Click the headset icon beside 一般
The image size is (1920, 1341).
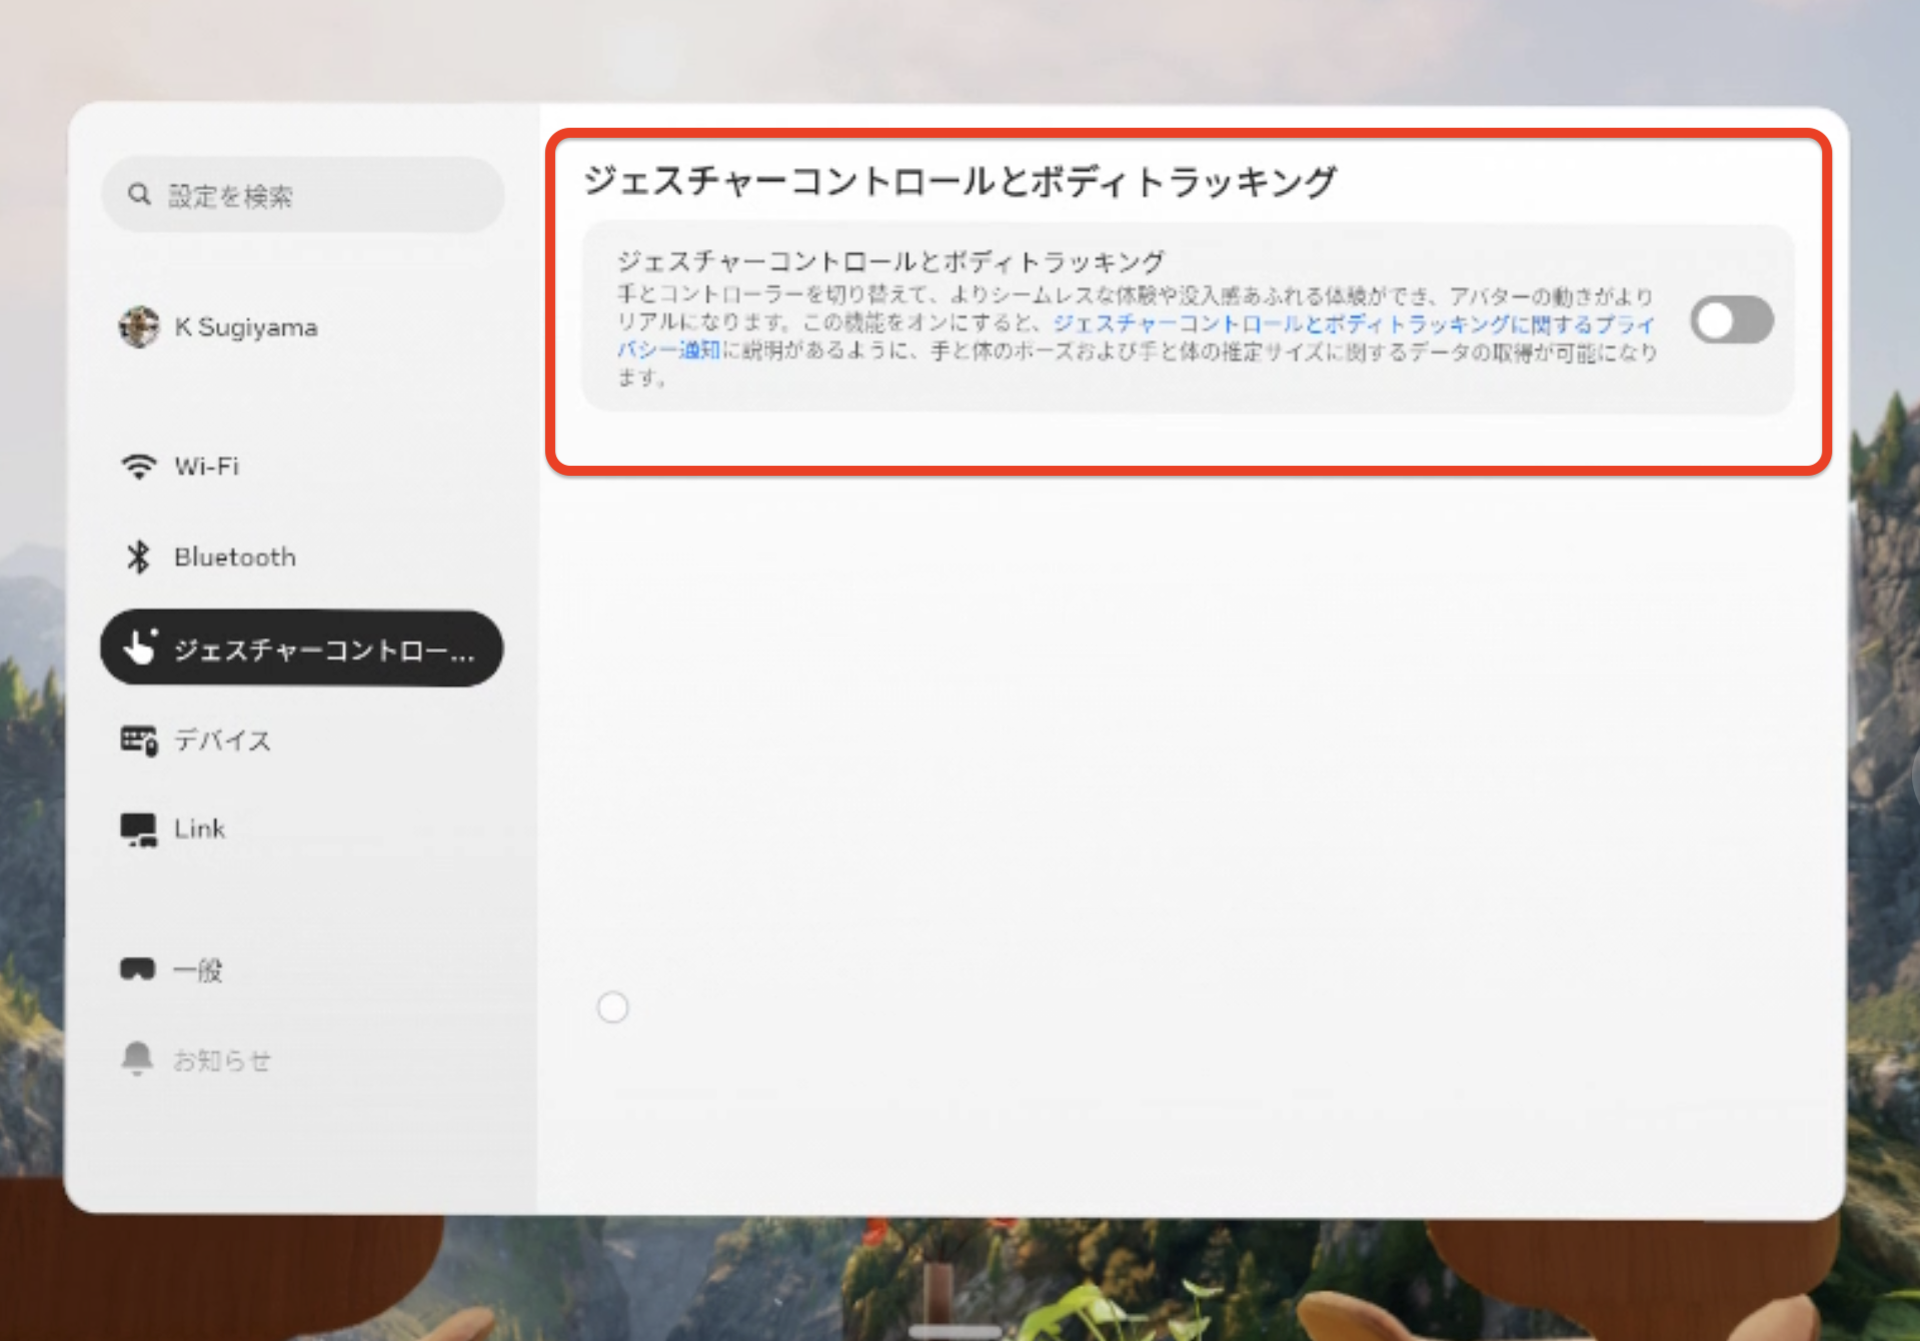pos(138,969)
